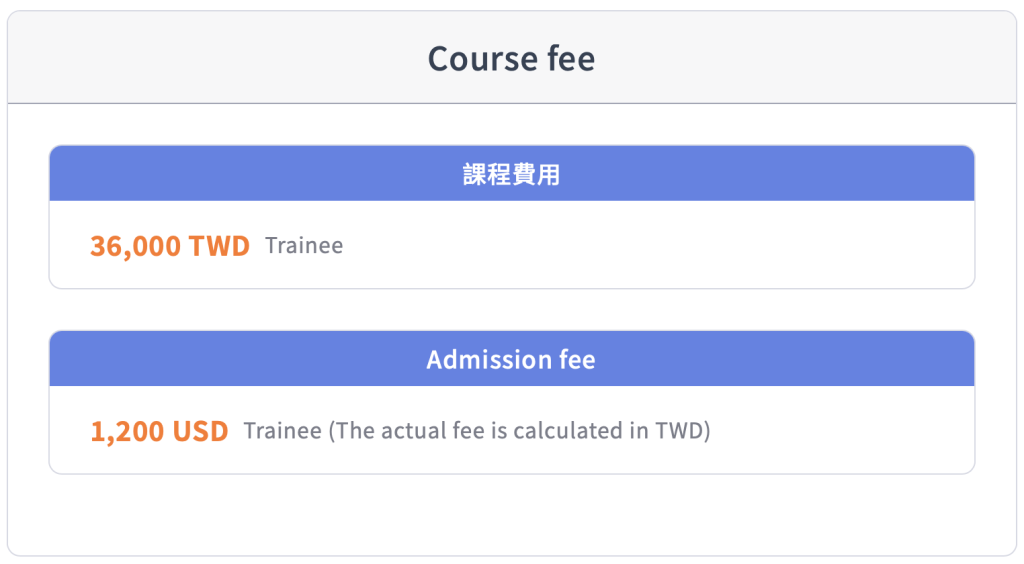Click the word TWD in the orange price
This screenshot has height=564, width=1024.
219,246
